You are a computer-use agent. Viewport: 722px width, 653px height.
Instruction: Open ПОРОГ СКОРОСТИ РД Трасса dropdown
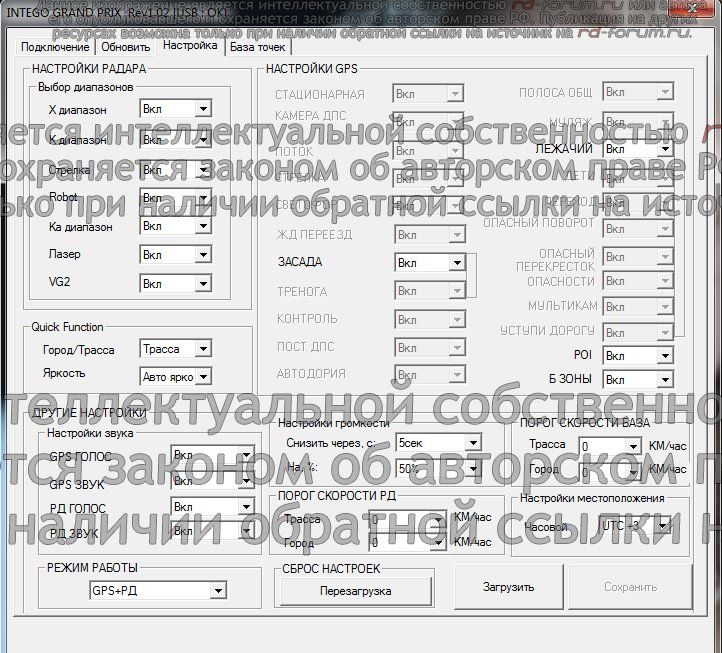tap(407, 519)
